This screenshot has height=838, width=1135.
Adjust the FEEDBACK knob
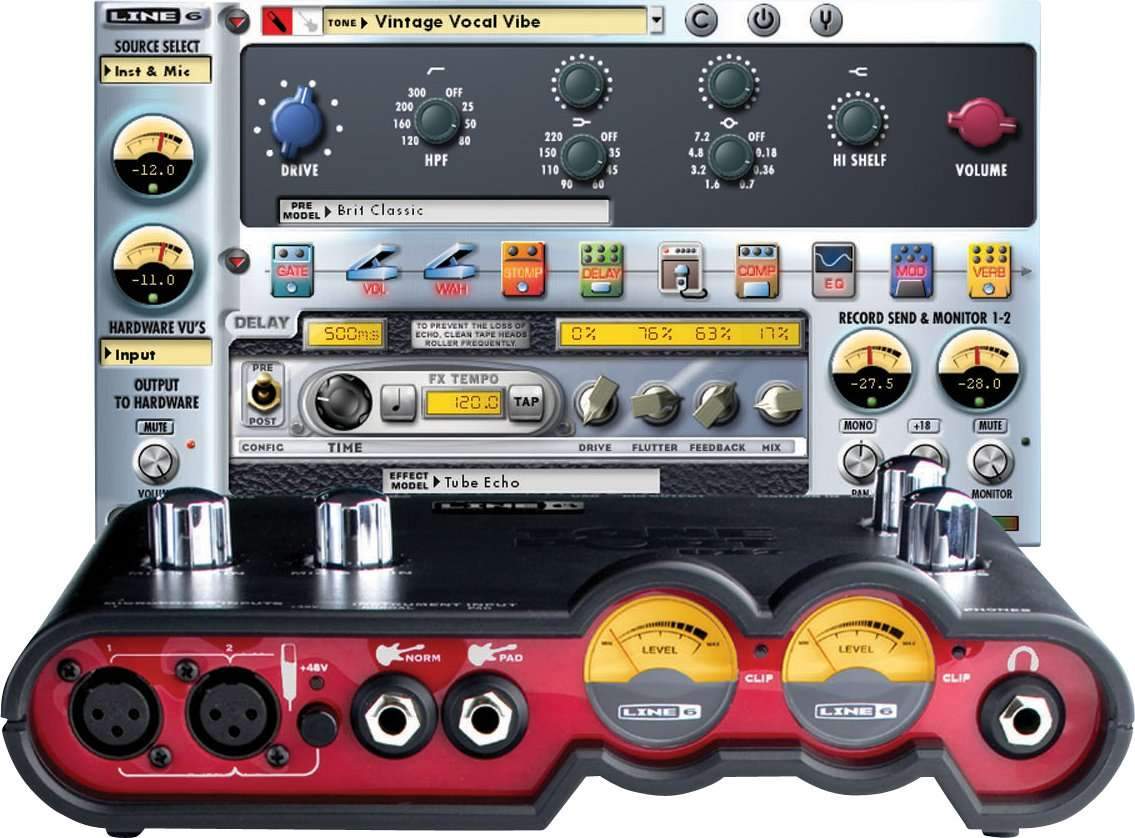(717, 402)
